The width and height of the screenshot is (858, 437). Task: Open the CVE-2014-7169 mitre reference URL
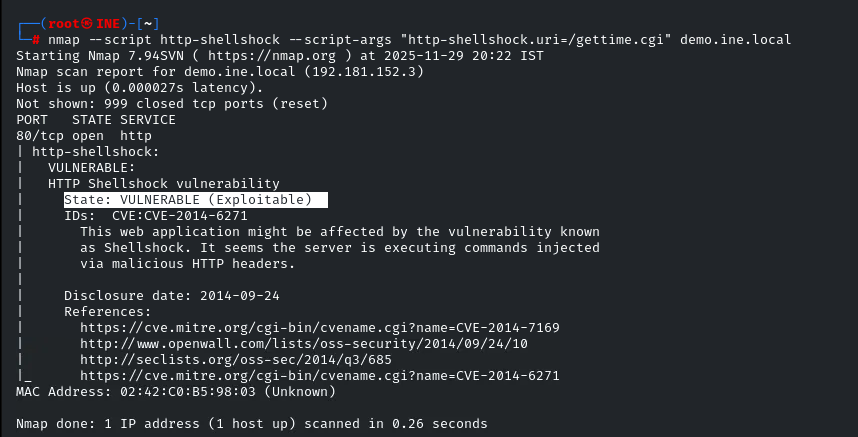point(319,328)
